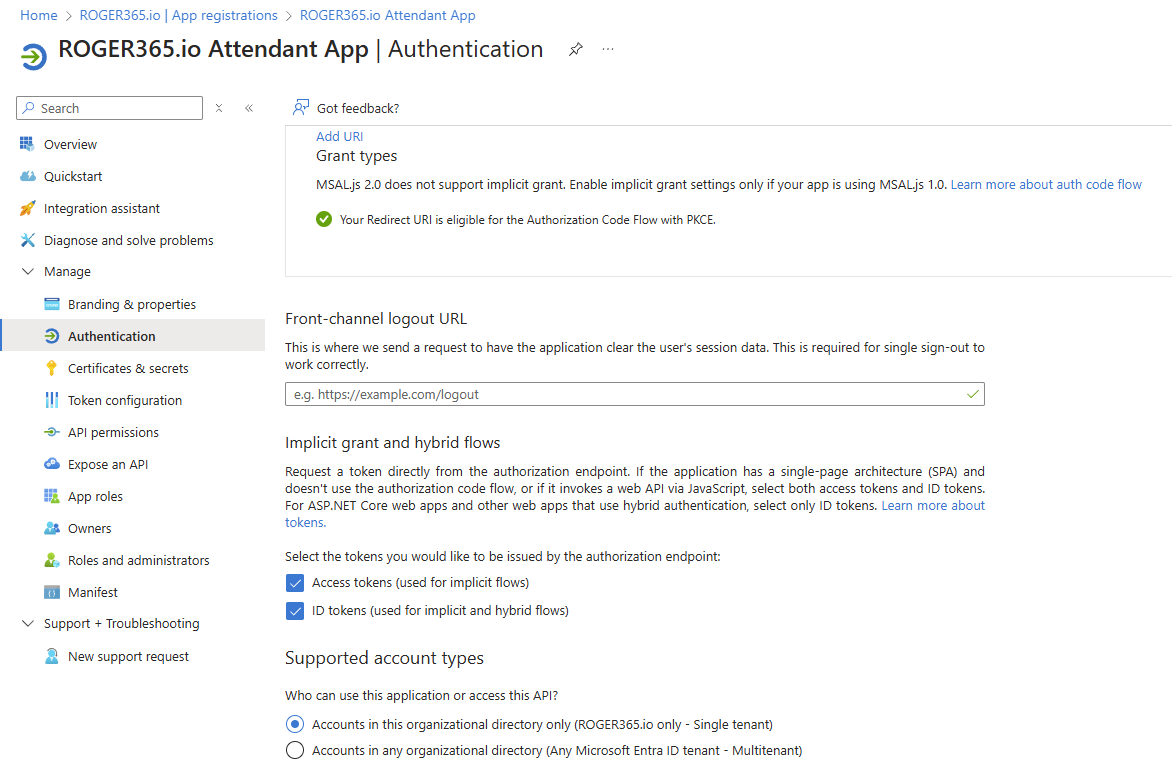Click the Expose an API cloud icon
The image size is (1172, 774).
tap(52, 464)
